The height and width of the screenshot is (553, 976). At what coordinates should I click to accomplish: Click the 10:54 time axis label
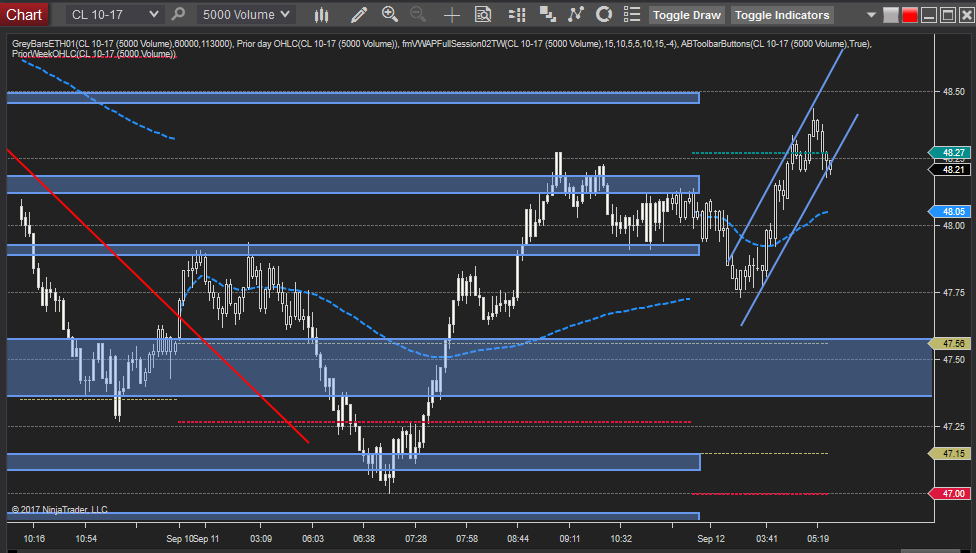86,539
